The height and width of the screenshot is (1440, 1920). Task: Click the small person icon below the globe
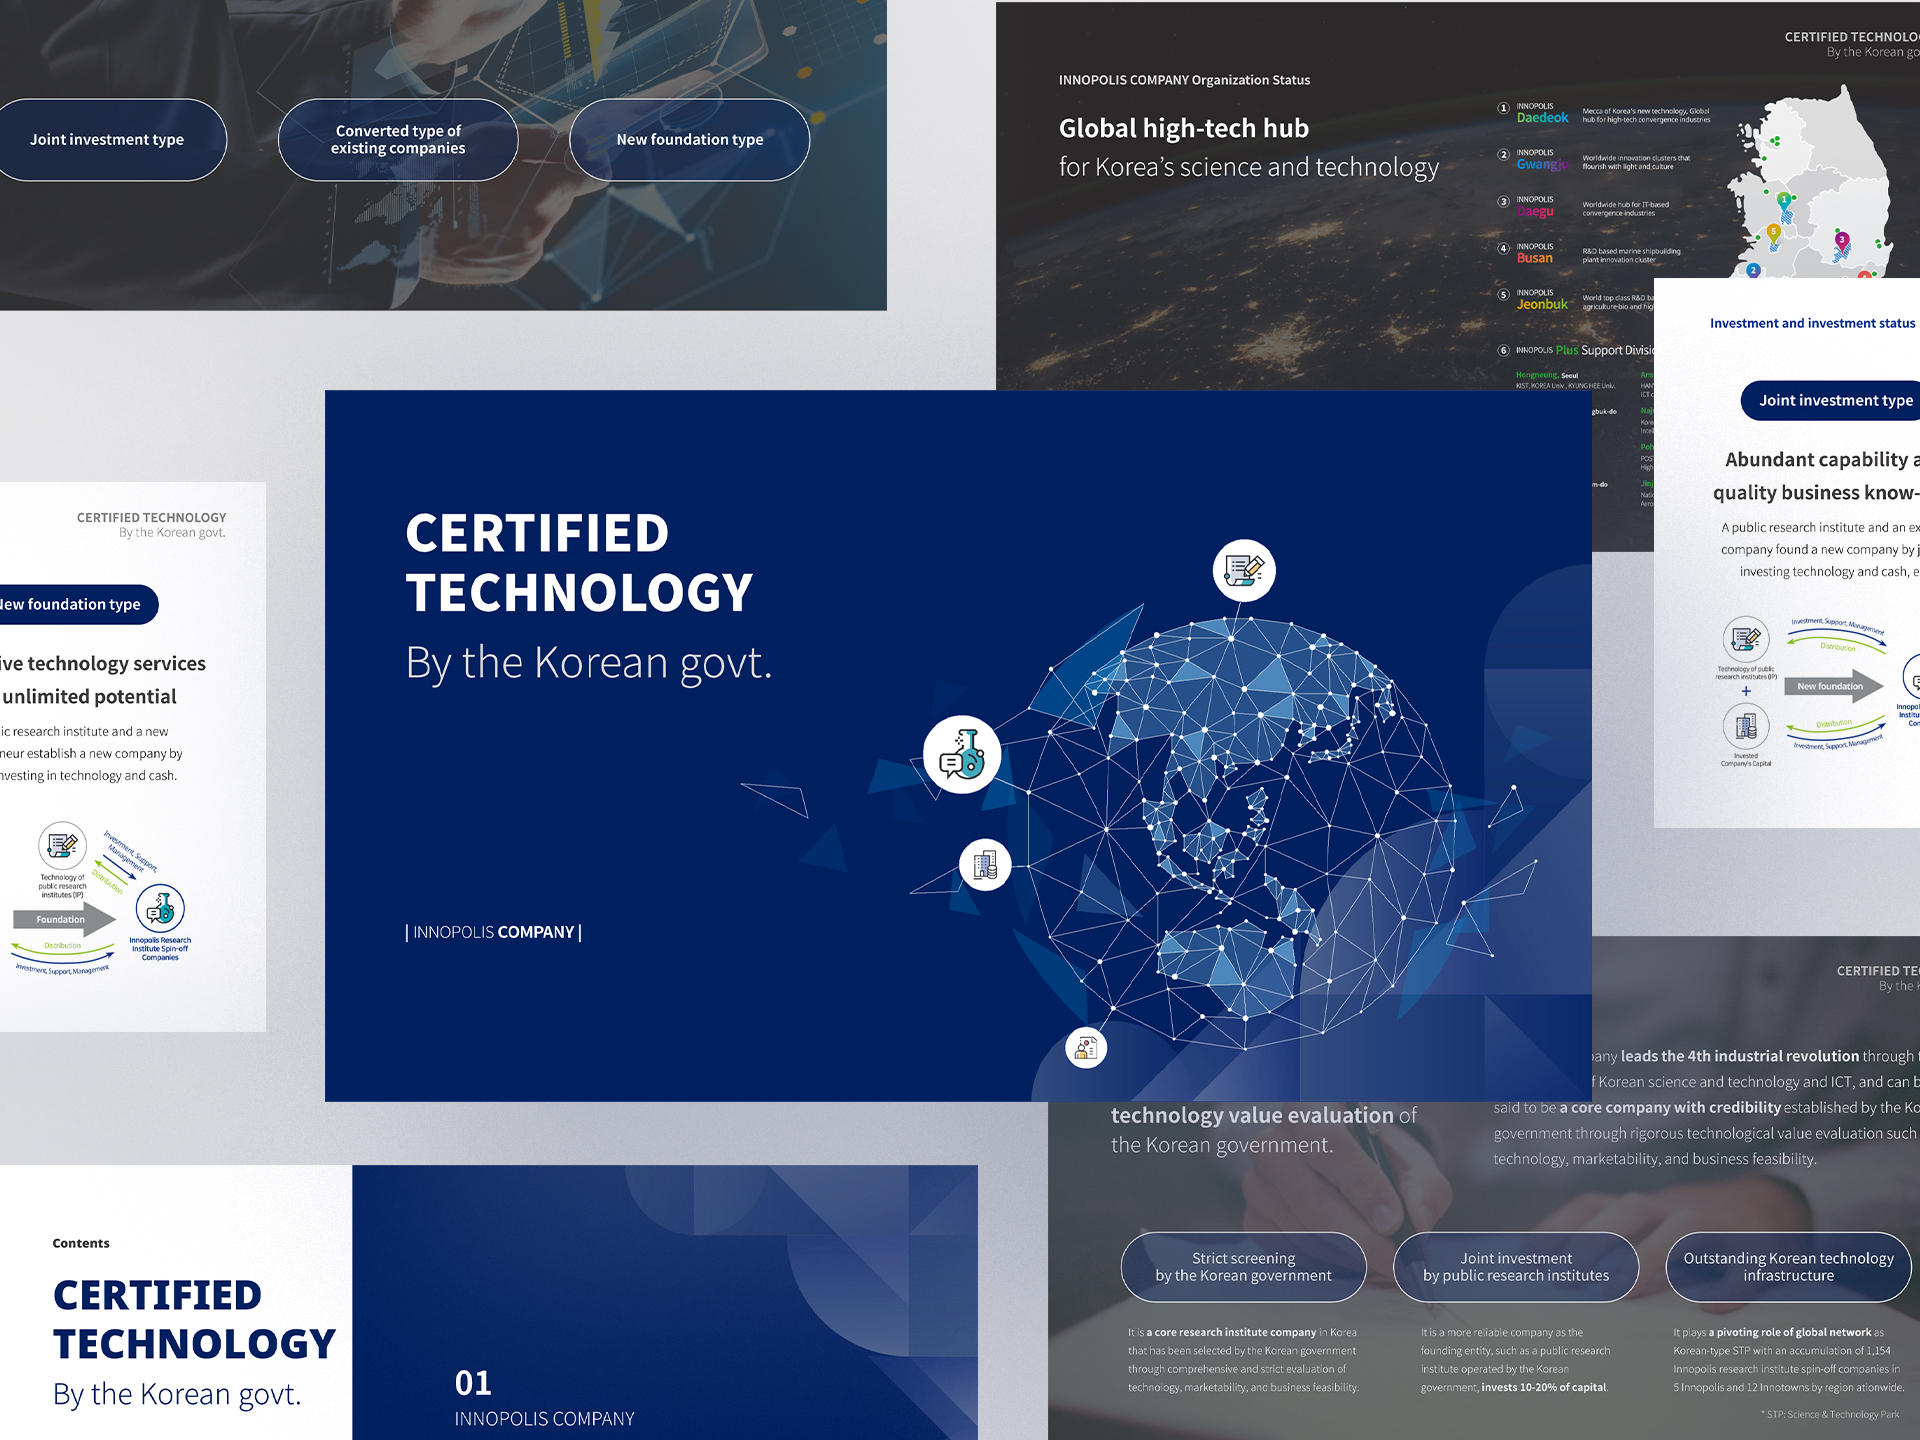(1086, 1048)
